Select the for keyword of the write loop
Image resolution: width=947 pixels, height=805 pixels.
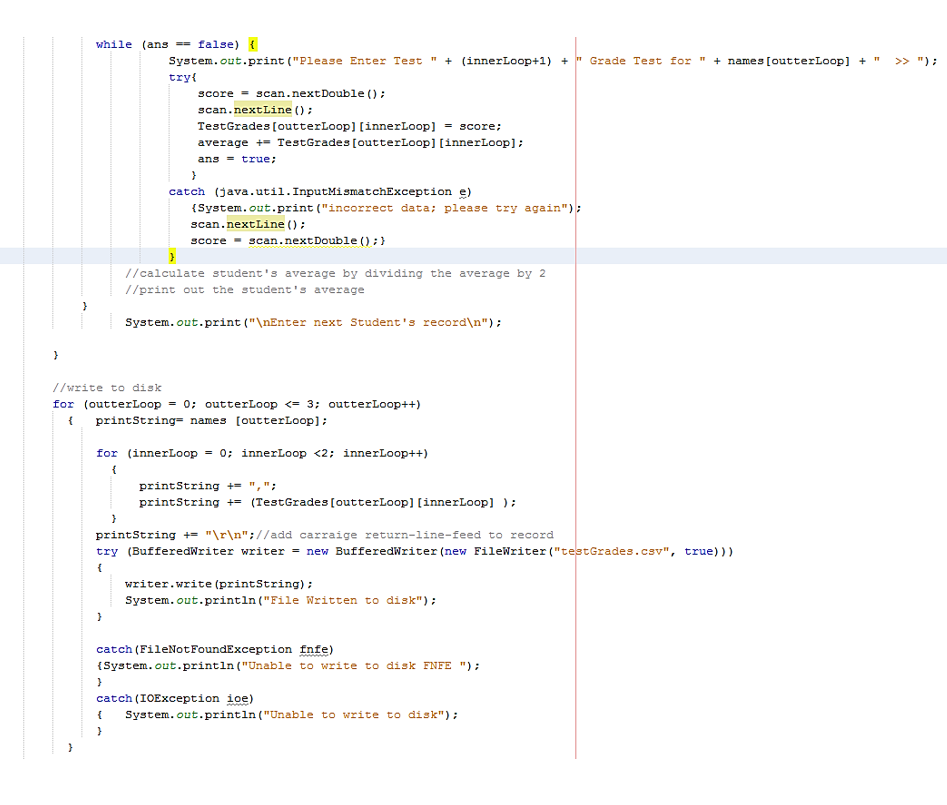pyautogui.click(x=63, y=403)
